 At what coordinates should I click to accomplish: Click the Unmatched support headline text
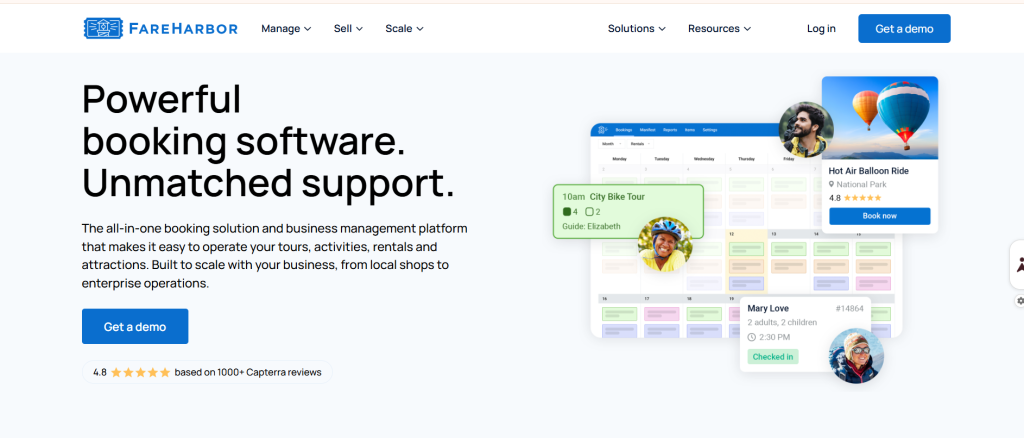[x=268, y=183]
